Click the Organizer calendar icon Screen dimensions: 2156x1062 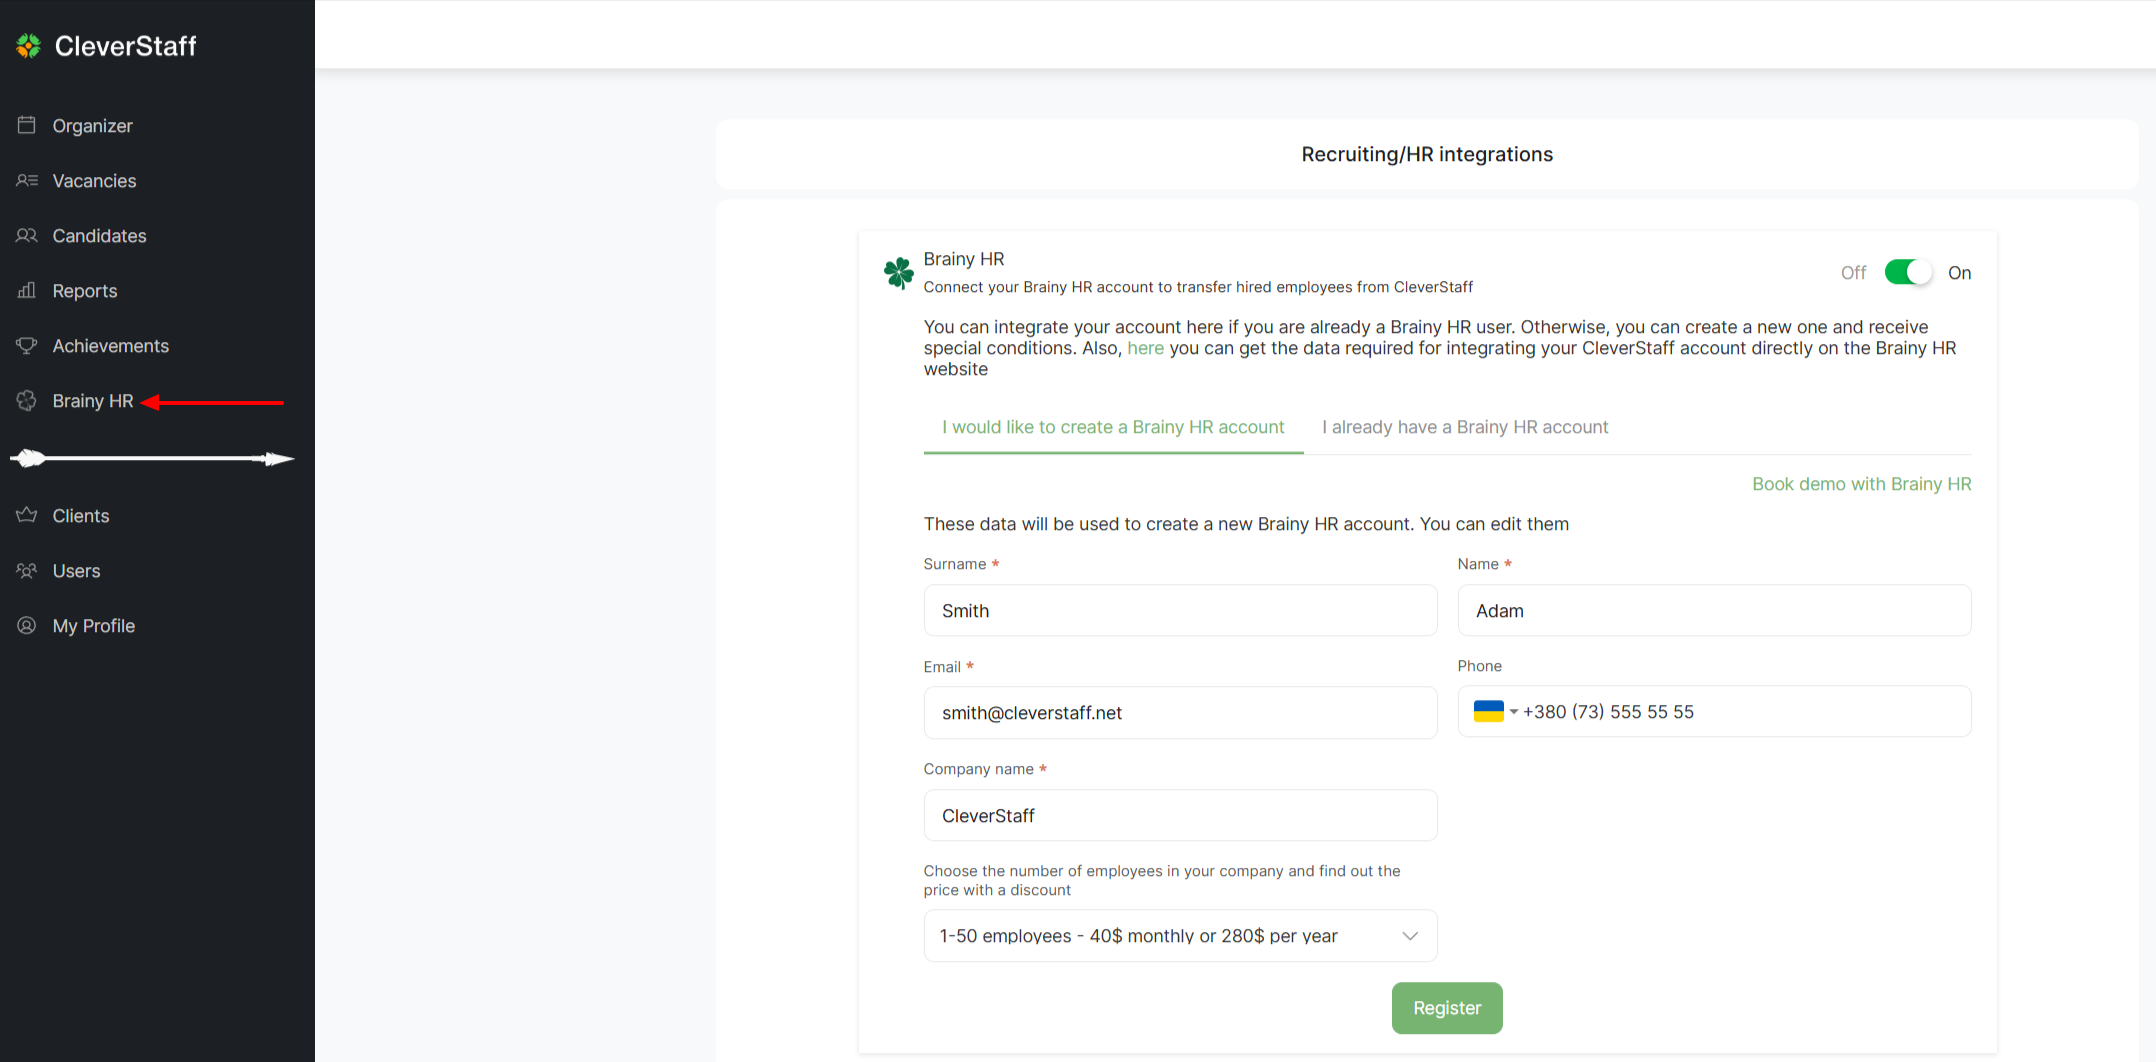tap(27, 125)
